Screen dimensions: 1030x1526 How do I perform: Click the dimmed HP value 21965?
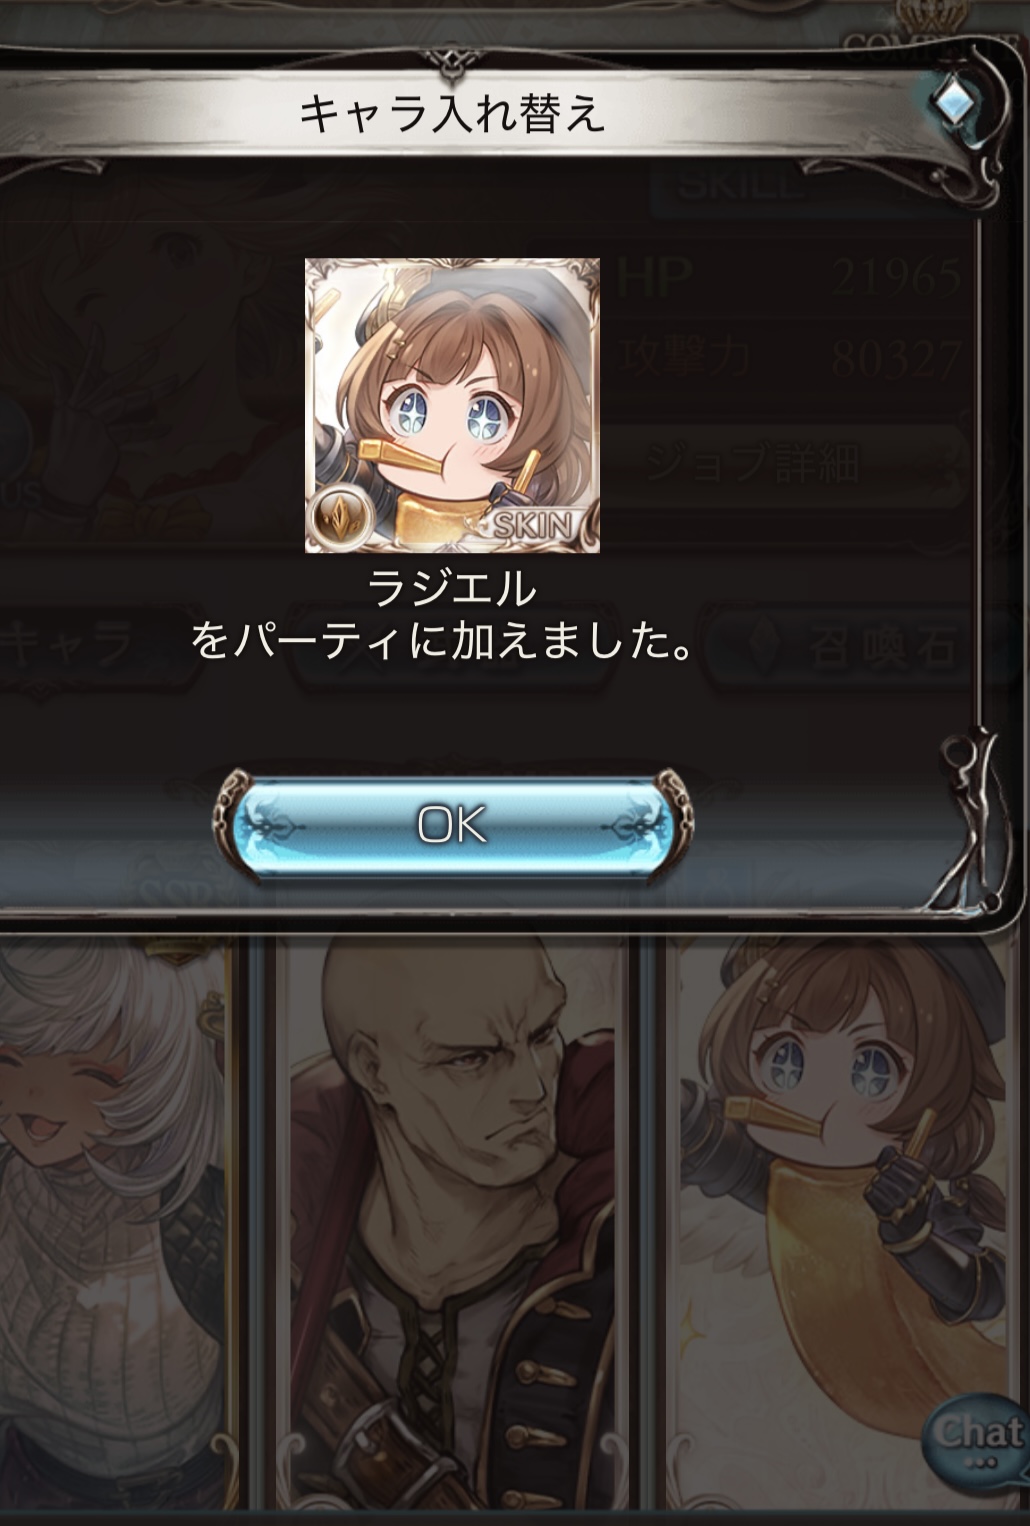click(x=896, y=277)
